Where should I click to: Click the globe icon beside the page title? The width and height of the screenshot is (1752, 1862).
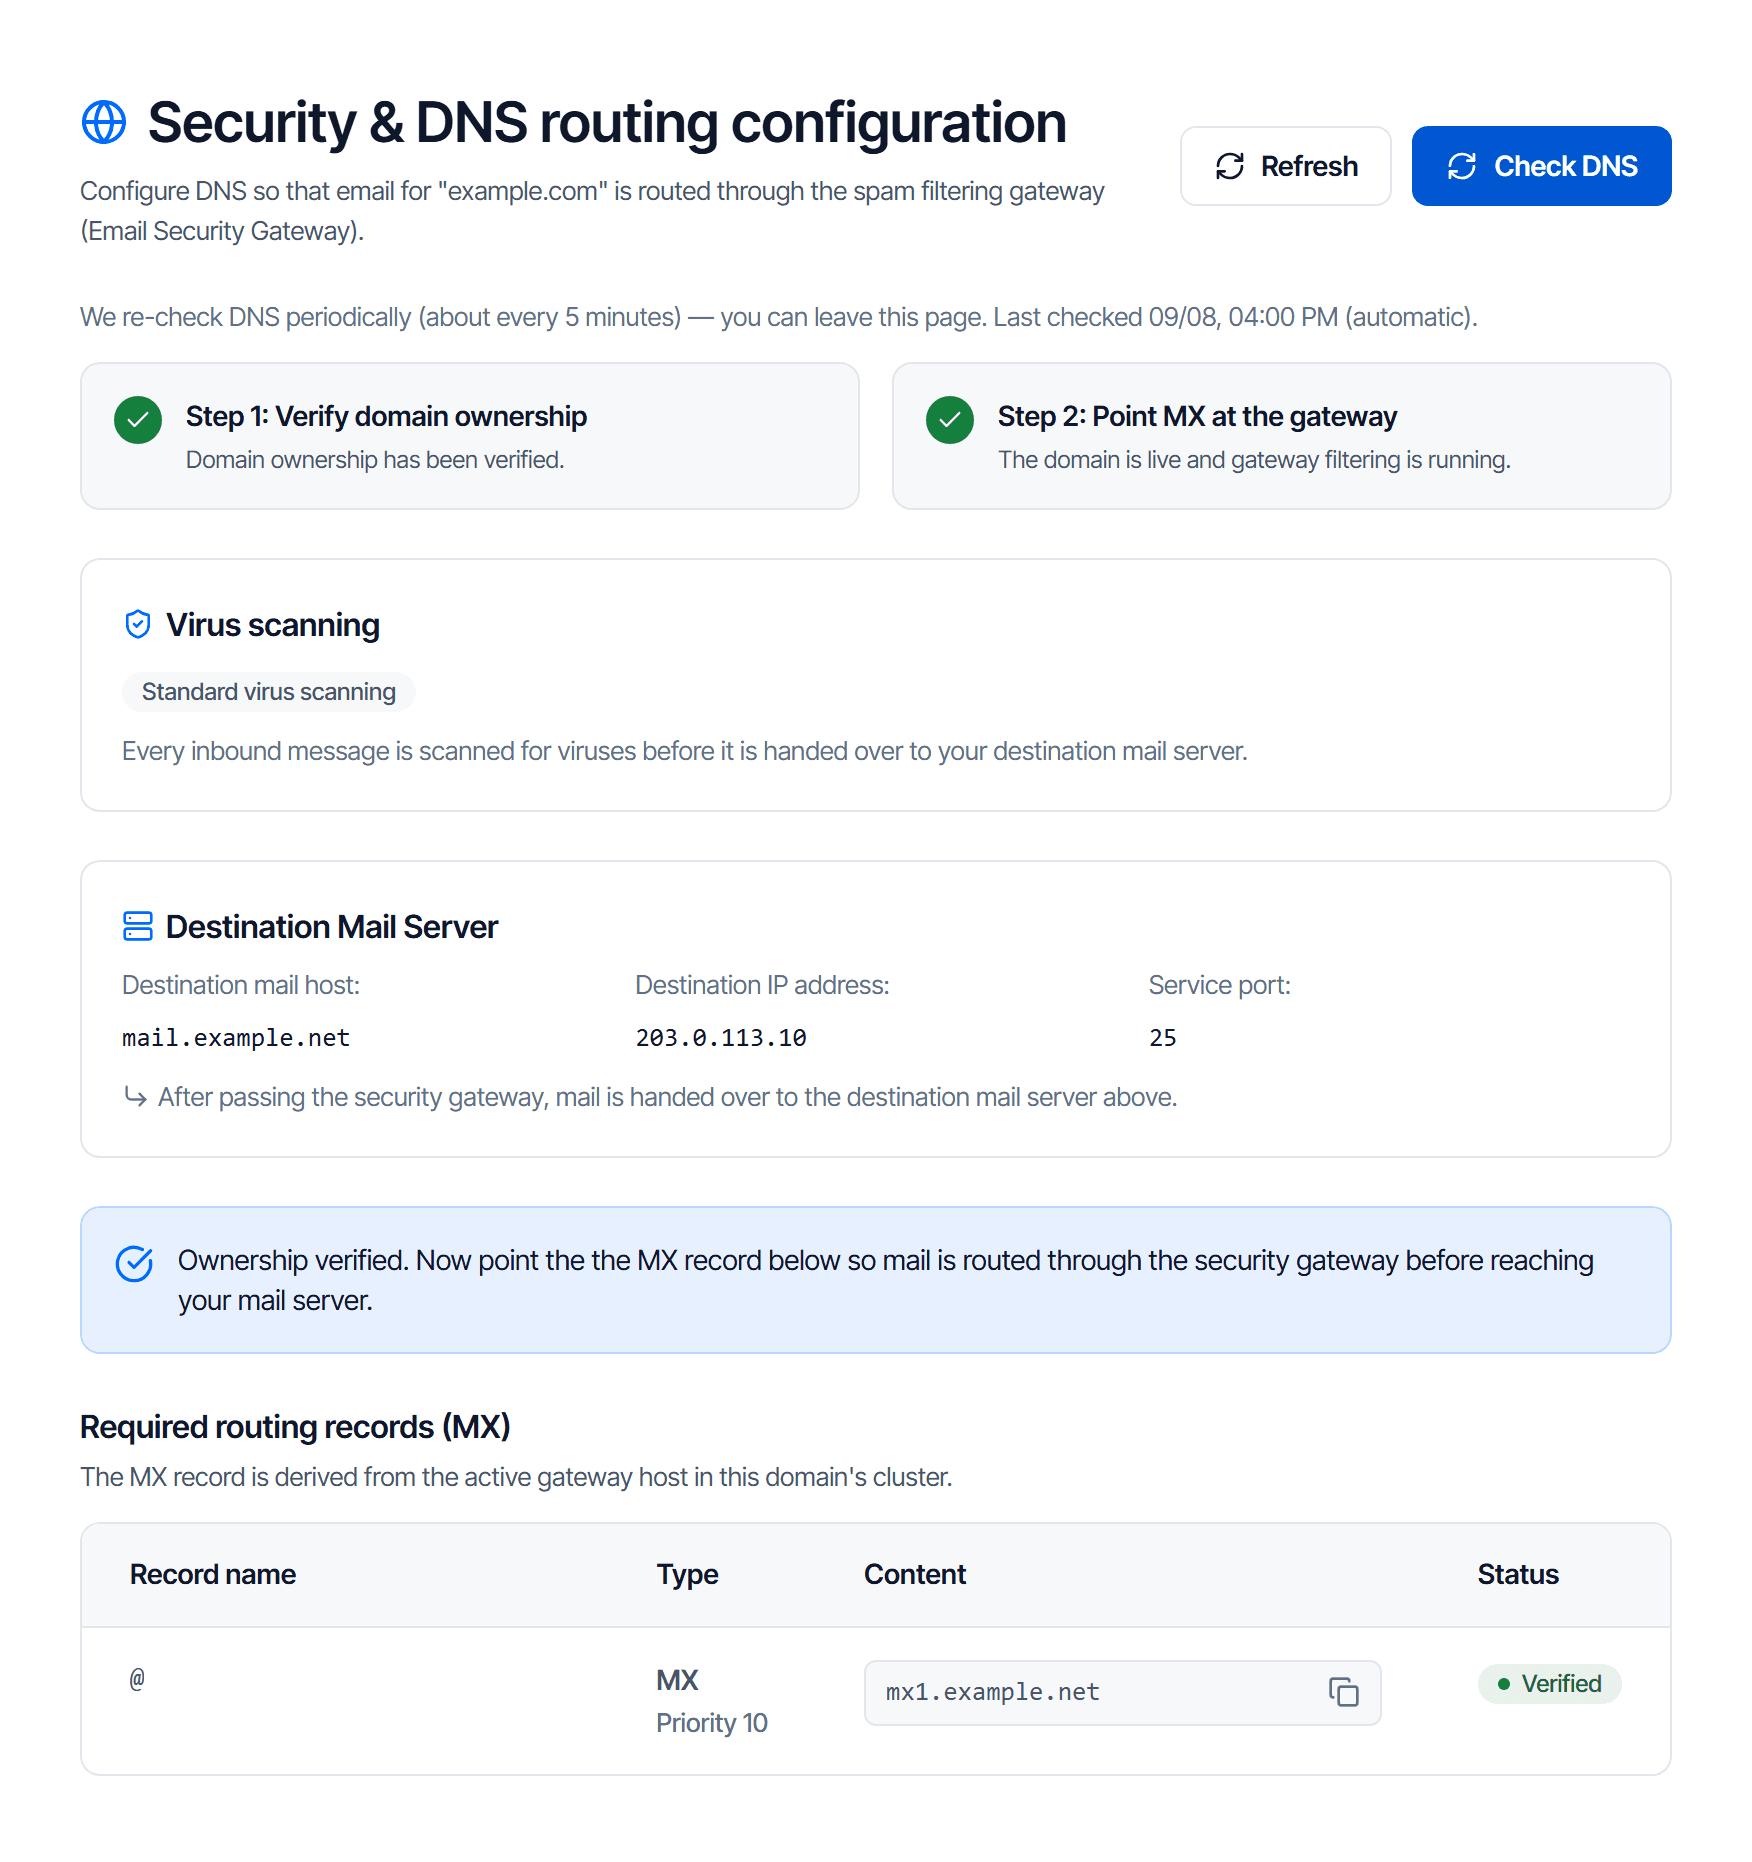104,122
